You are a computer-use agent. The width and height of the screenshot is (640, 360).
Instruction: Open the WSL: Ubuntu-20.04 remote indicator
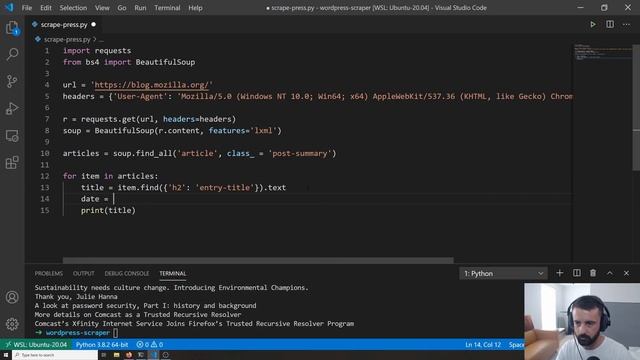pyautogui.click(x=36, y=344)
